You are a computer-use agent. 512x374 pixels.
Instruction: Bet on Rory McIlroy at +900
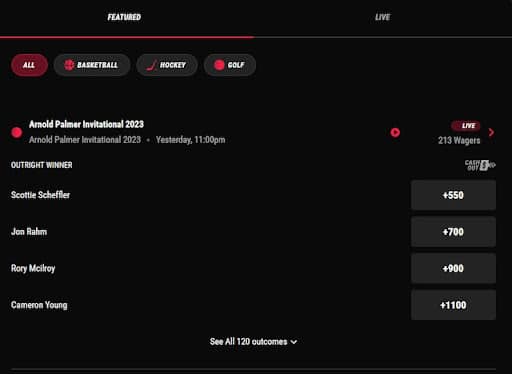pos(453,269)
